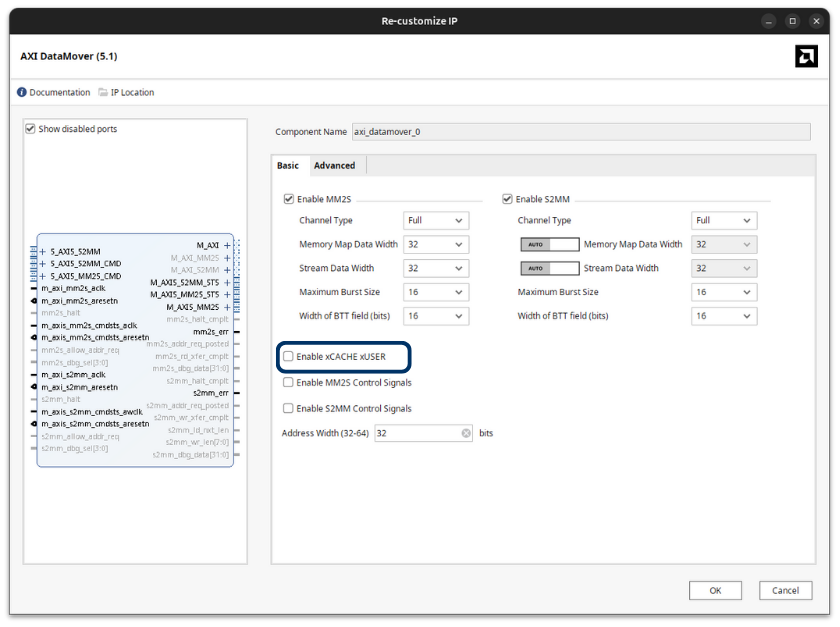Minimize the Re-customize IP window
Image resolution: width=840 pixels, height=627 pixels.
tap(769, 20)
